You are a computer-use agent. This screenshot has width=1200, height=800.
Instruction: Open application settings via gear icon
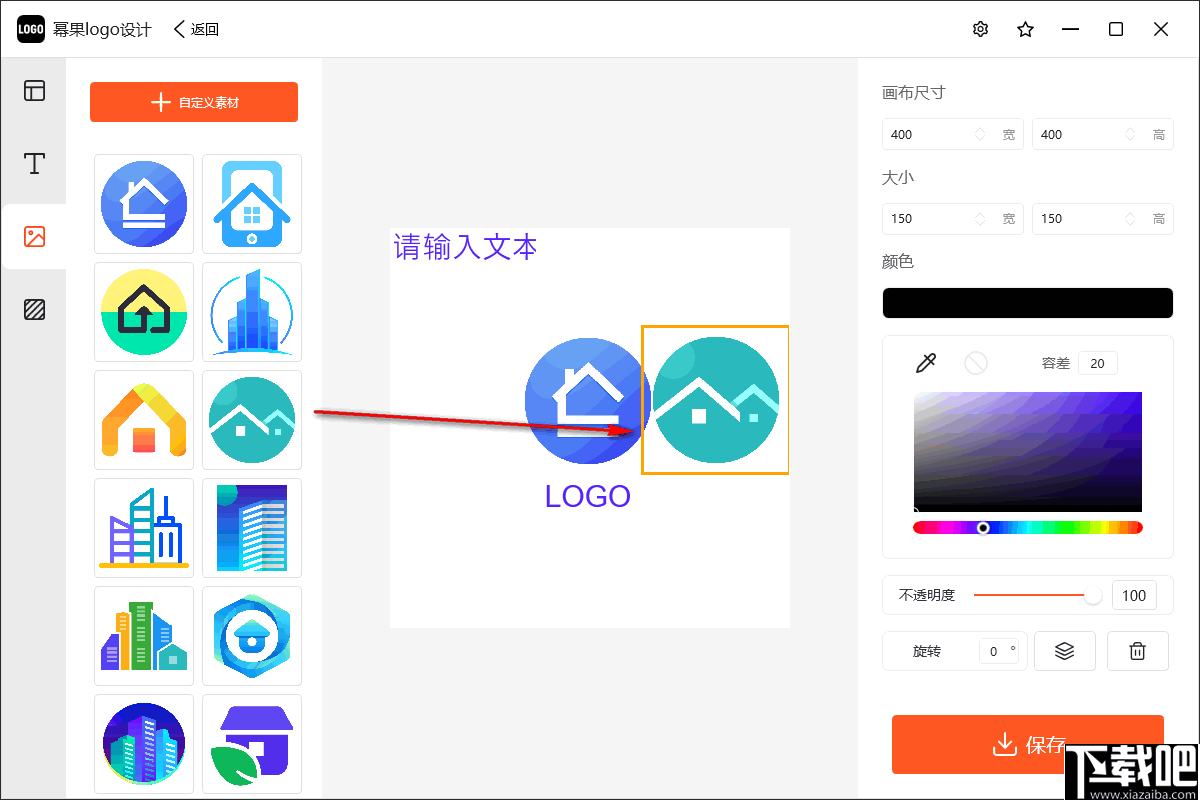[980, 29]
